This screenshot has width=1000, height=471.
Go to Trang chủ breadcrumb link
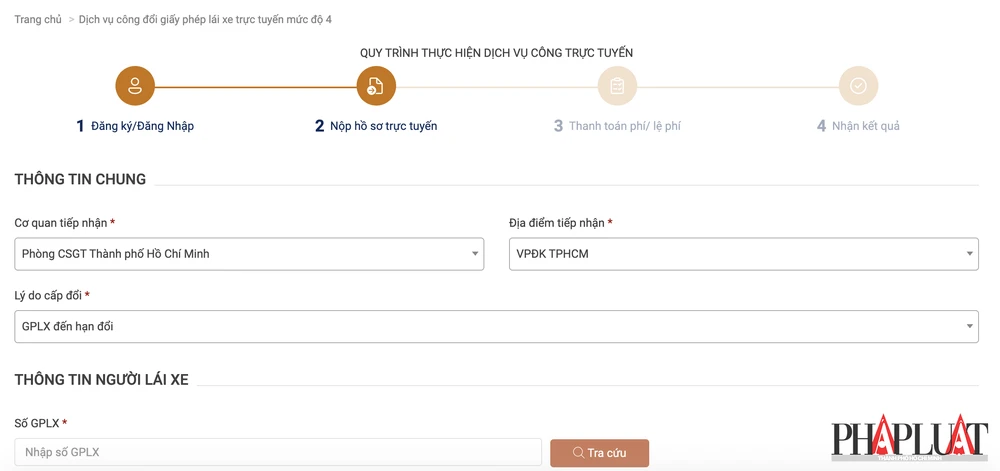(38, 20)
